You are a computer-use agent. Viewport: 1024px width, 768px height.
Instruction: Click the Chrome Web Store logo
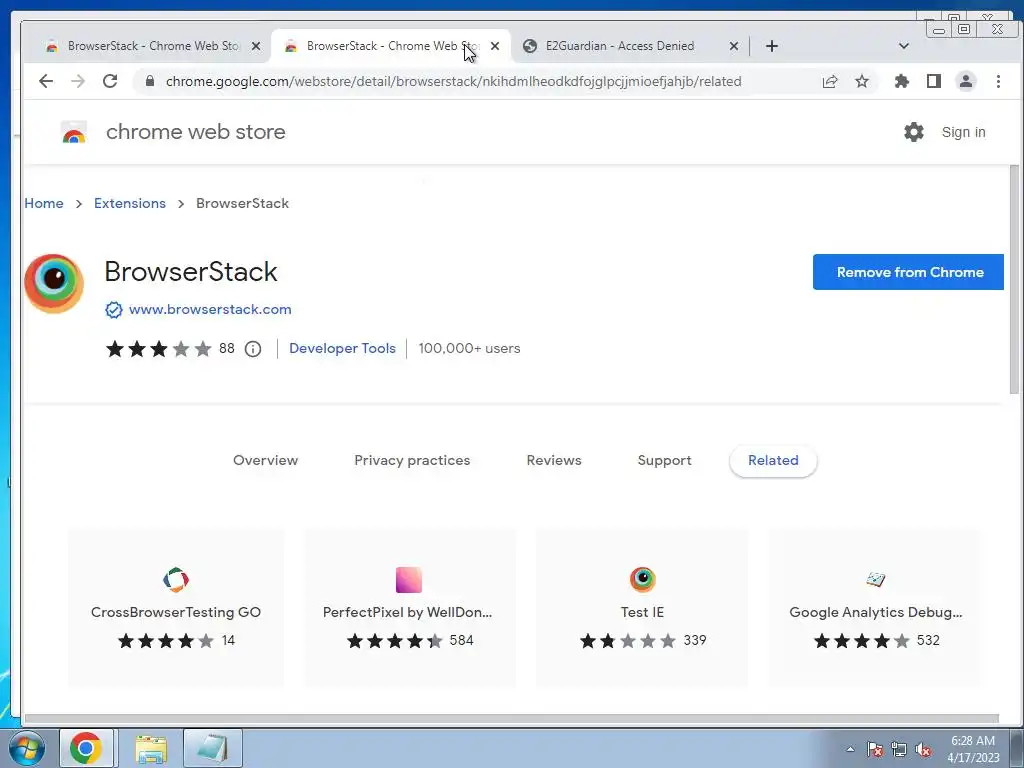(x=74, y=132)
